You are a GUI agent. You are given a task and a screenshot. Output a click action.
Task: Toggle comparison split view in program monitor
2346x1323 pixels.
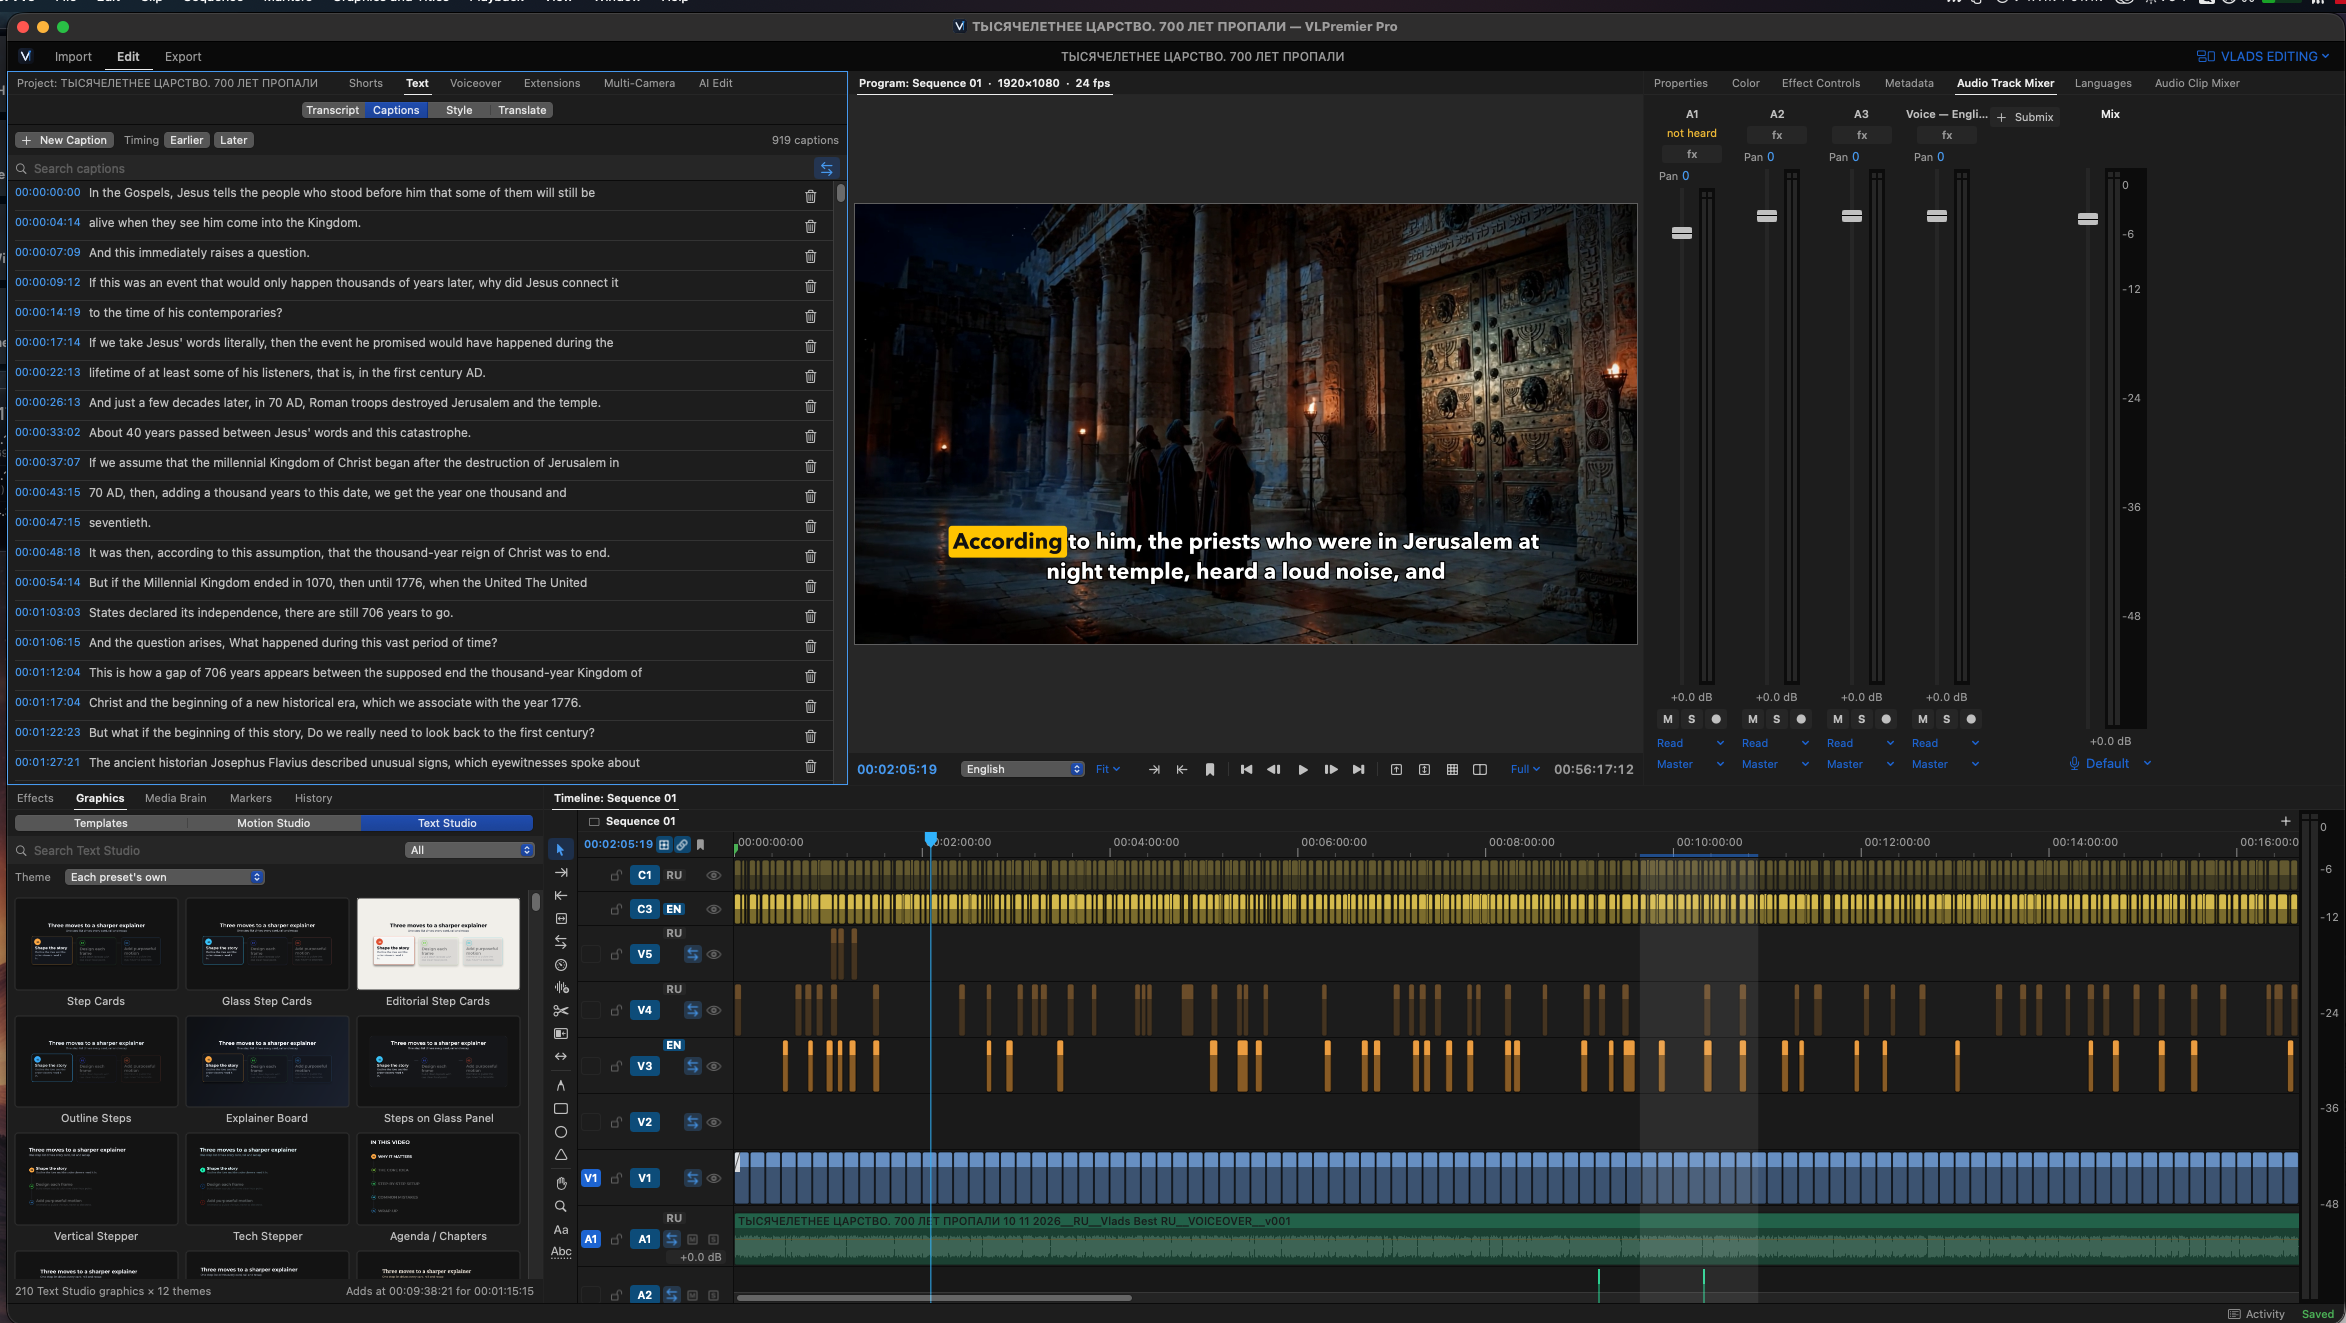pos(1480,769)
